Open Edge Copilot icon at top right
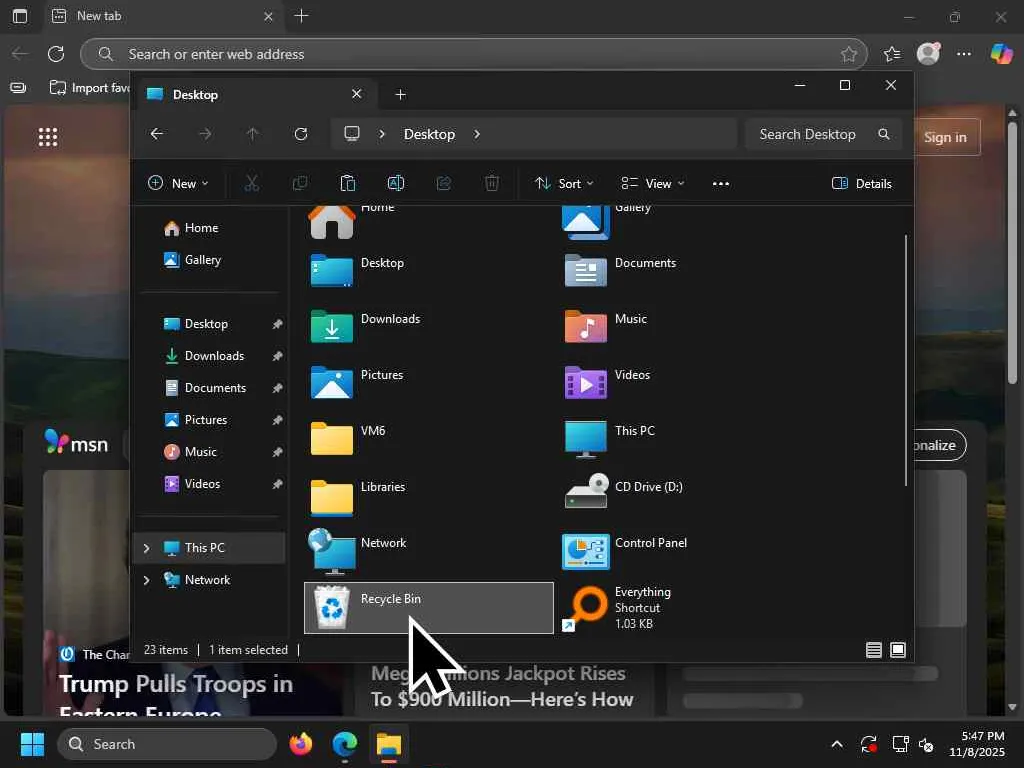The image size is (1024, 768). click(x=1000, y=54)
